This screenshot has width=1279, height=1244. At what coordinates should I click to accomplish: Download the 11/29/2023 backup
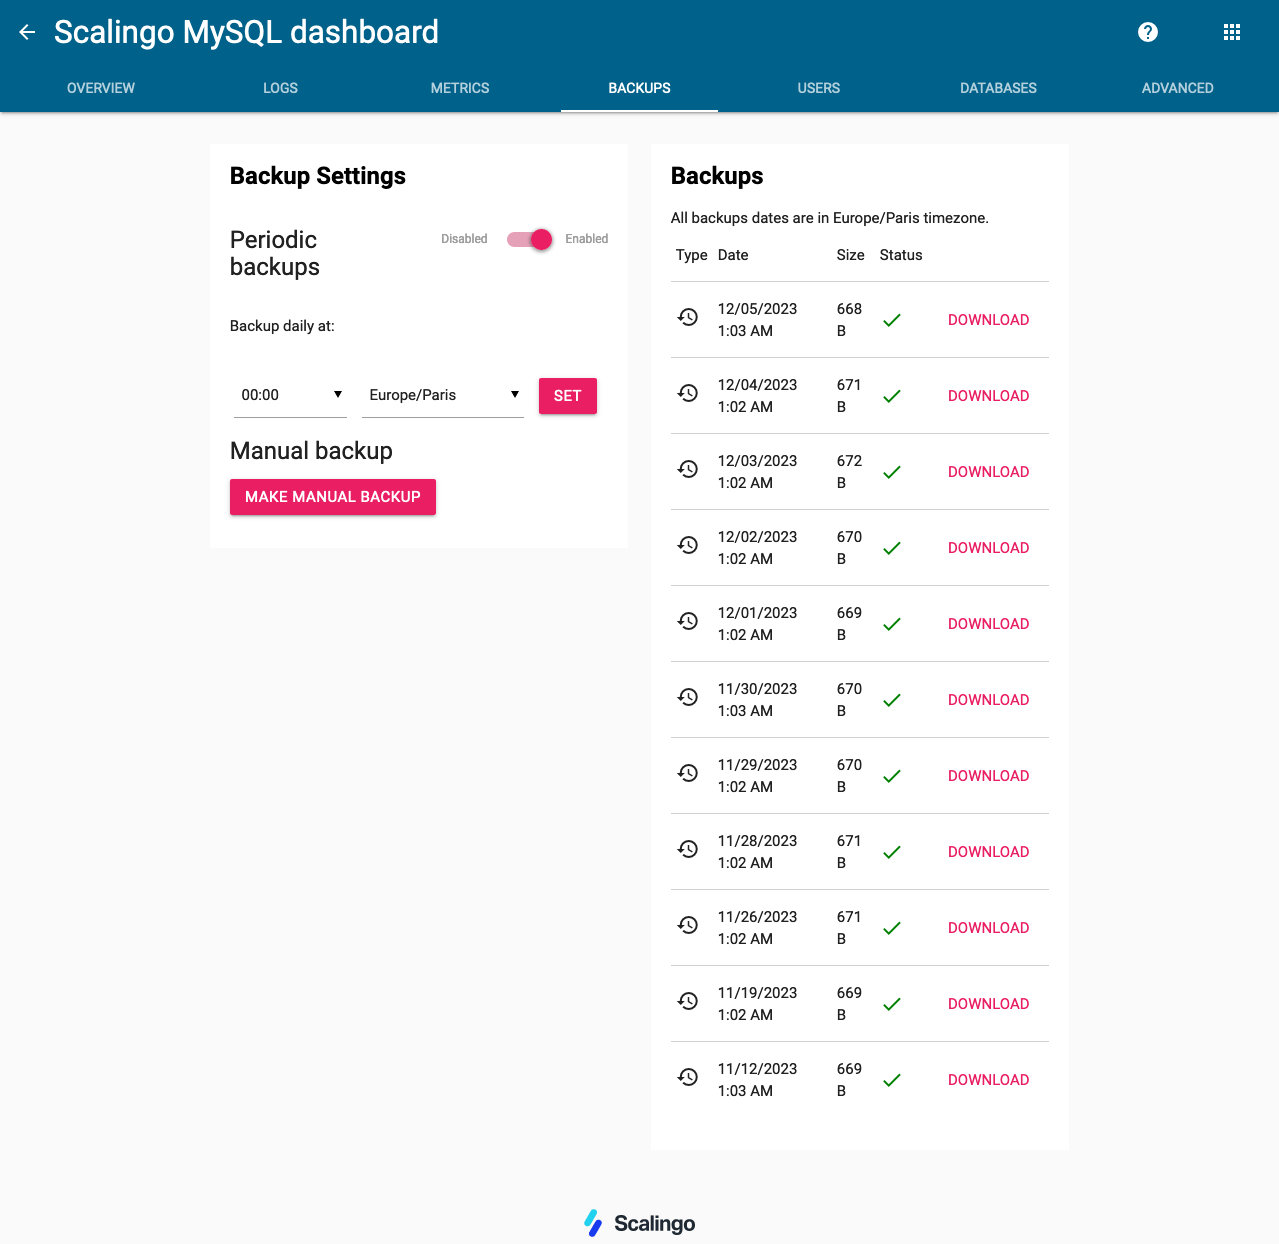[988, 776]
